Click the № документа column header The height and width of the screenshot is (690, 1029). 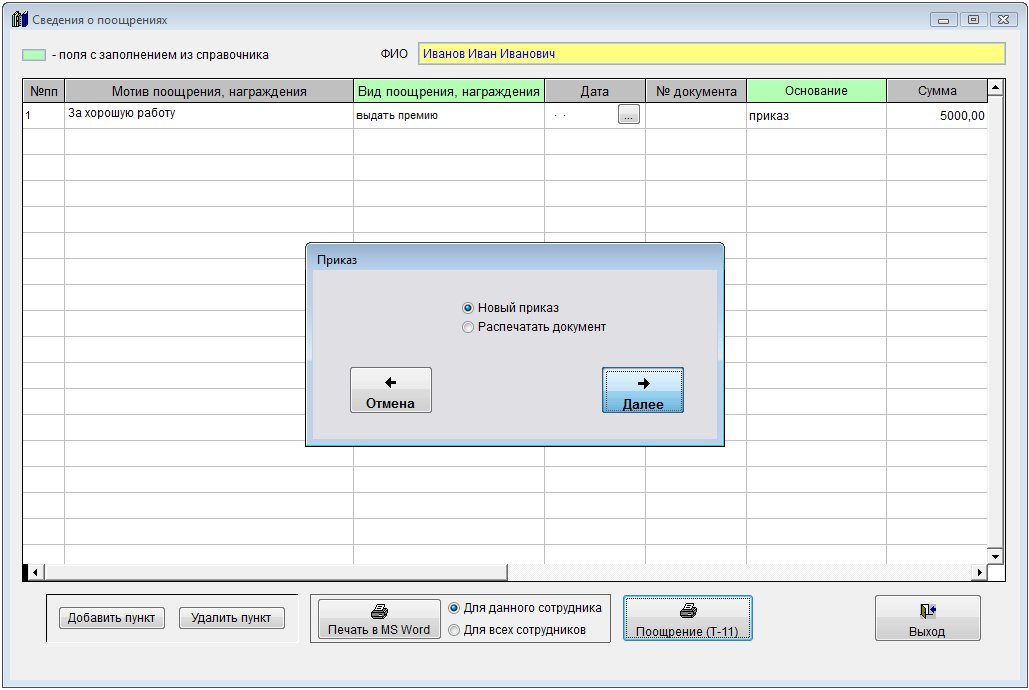point(696,91)
